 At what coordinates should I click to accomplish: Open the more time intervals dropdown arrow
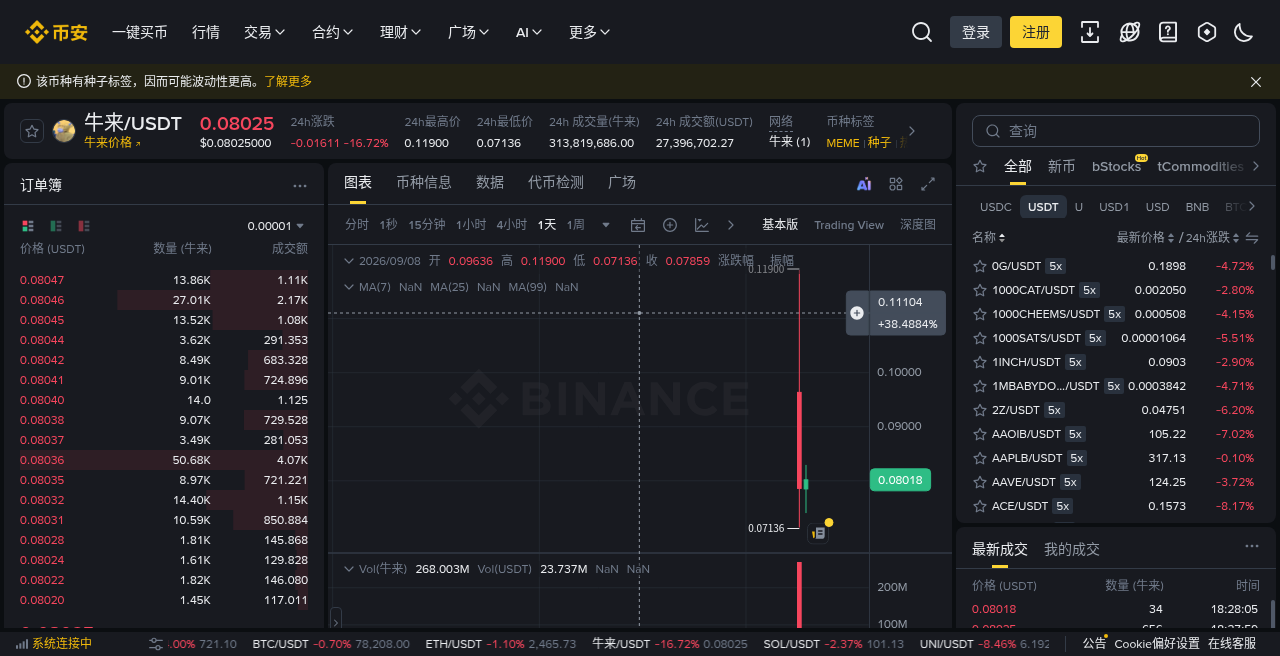(606, 225)
